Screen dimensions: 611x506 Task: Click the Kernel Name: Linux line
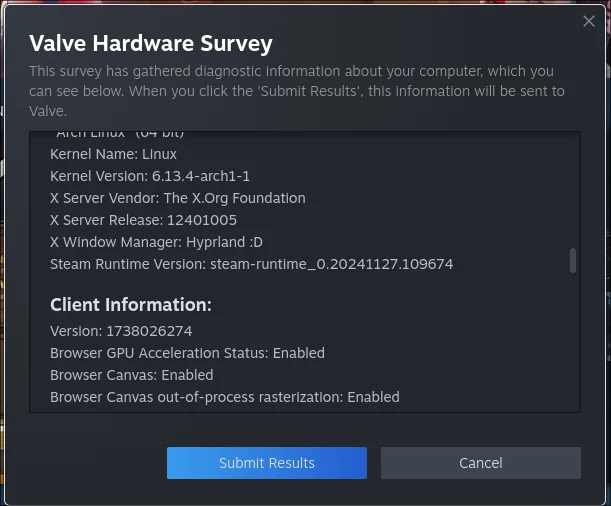tap(113, 154)
